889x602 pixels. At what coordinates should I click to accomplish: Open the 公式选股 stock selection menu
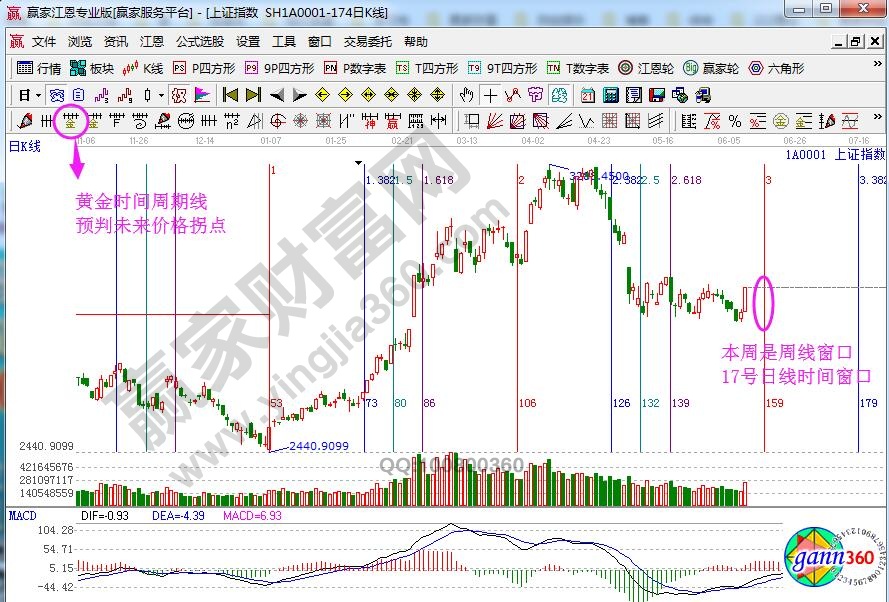(202, 42)
